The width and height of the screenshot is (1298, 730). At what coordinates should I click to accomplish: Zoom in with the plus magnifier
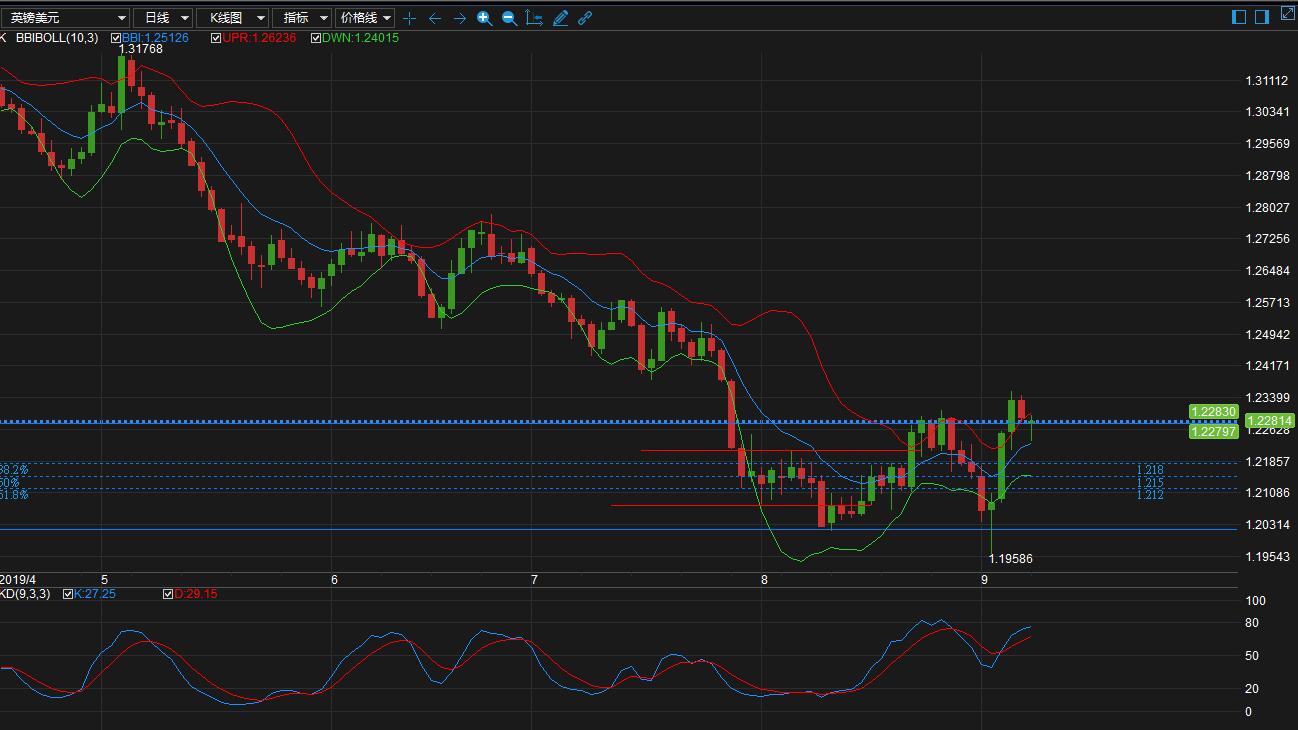[x=484, y=18]
